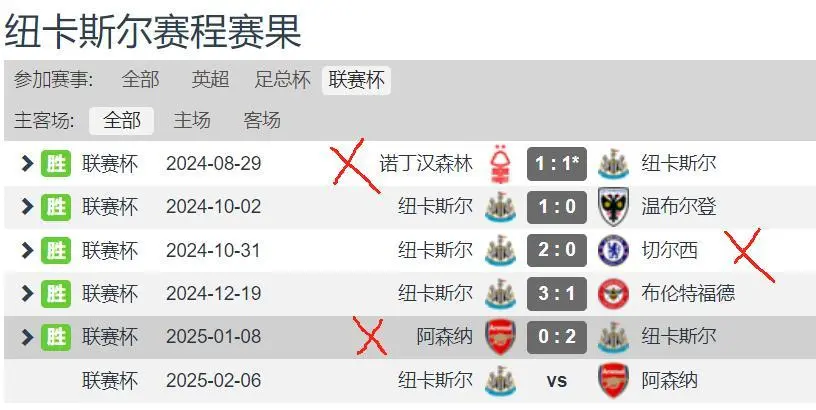Click Arsenal crest in 2025-02-06 row

pos(613,380)
